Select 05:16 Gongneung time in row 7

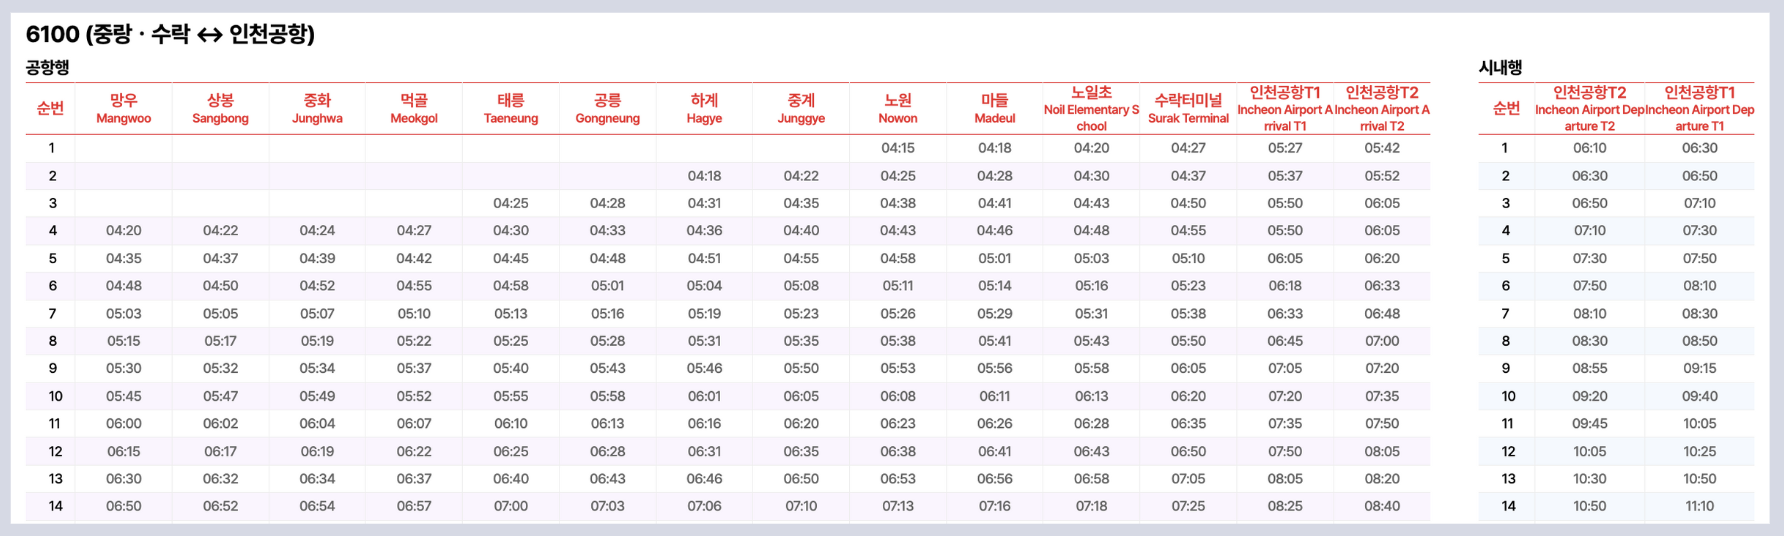608,314
